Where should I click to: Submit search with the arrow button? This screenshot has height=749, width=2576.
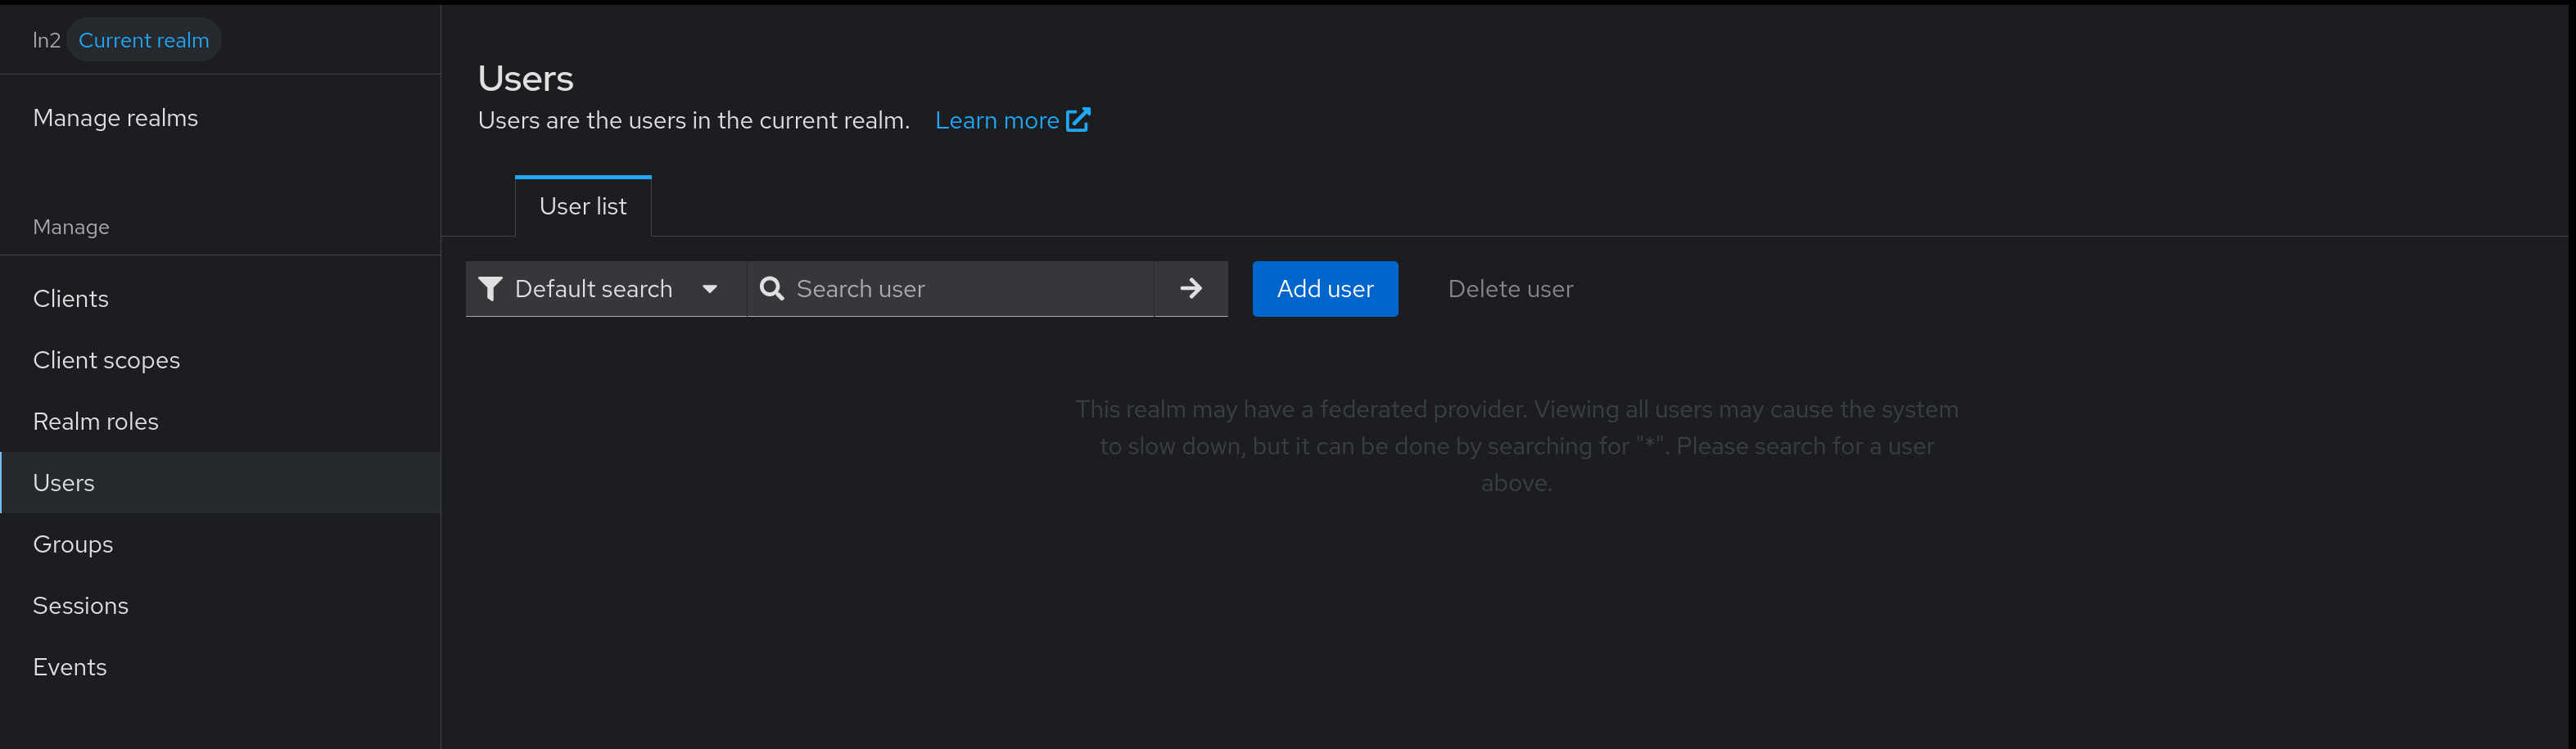pos(1190,289)
